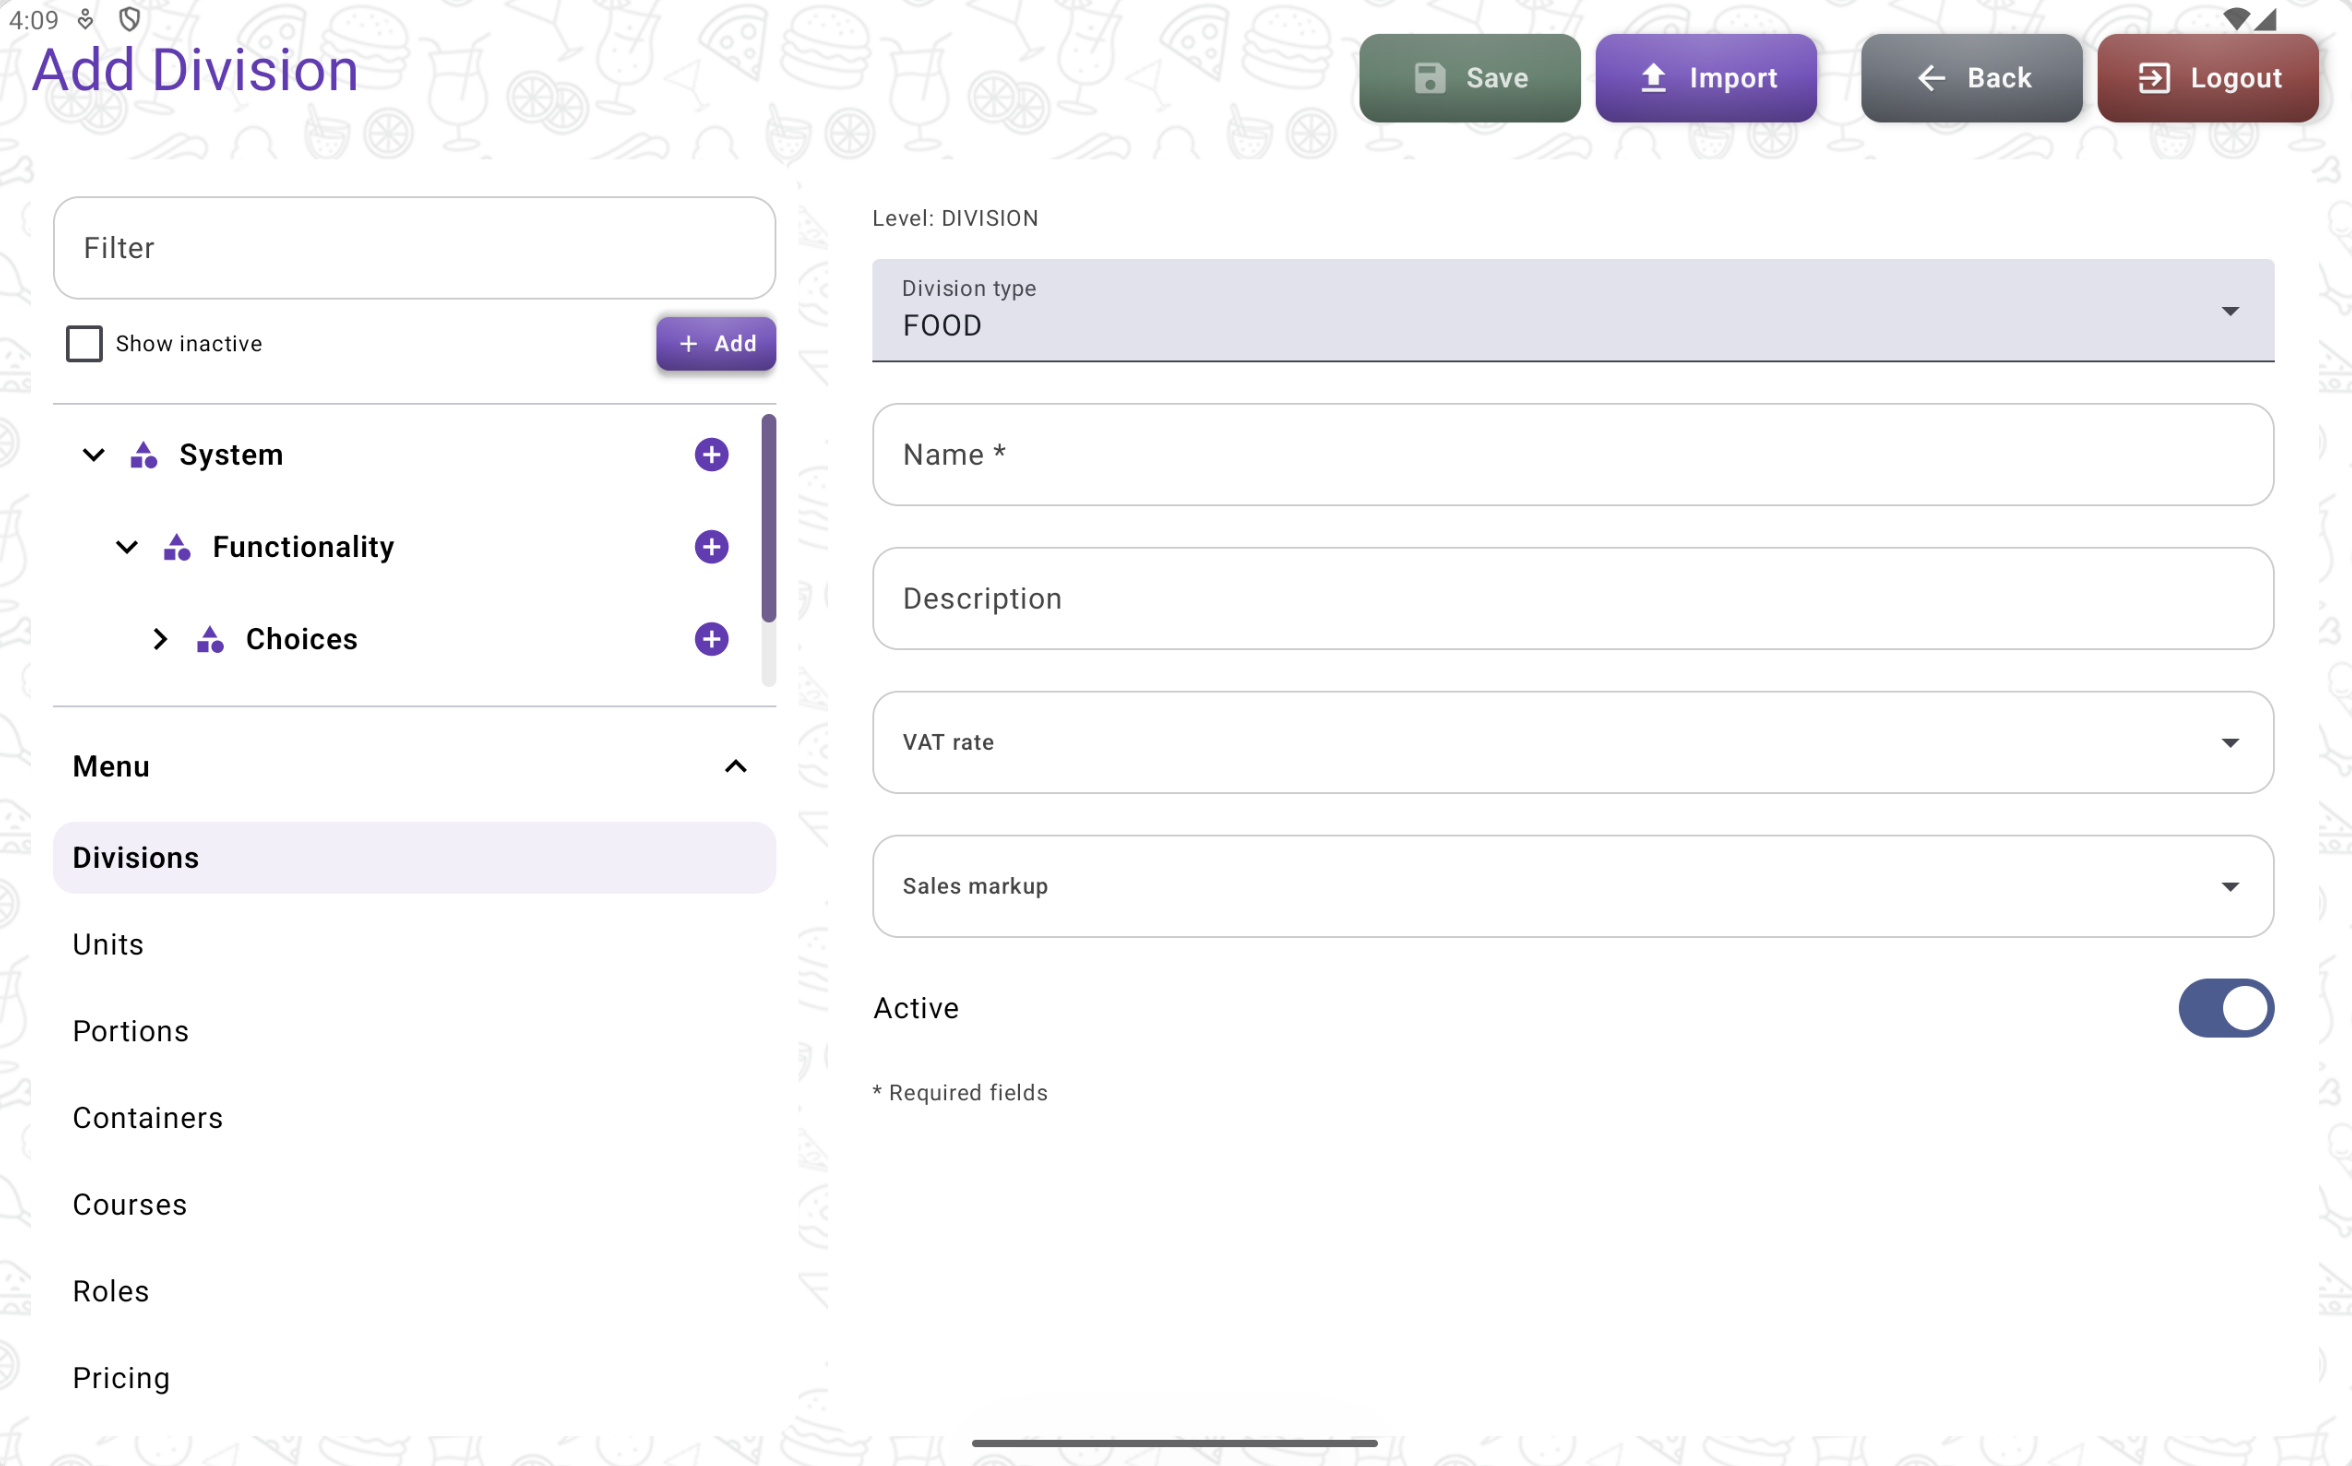This screenshot has width=2352, height=1466.
Task: Log out using the Logout button
Action: 2208,78
